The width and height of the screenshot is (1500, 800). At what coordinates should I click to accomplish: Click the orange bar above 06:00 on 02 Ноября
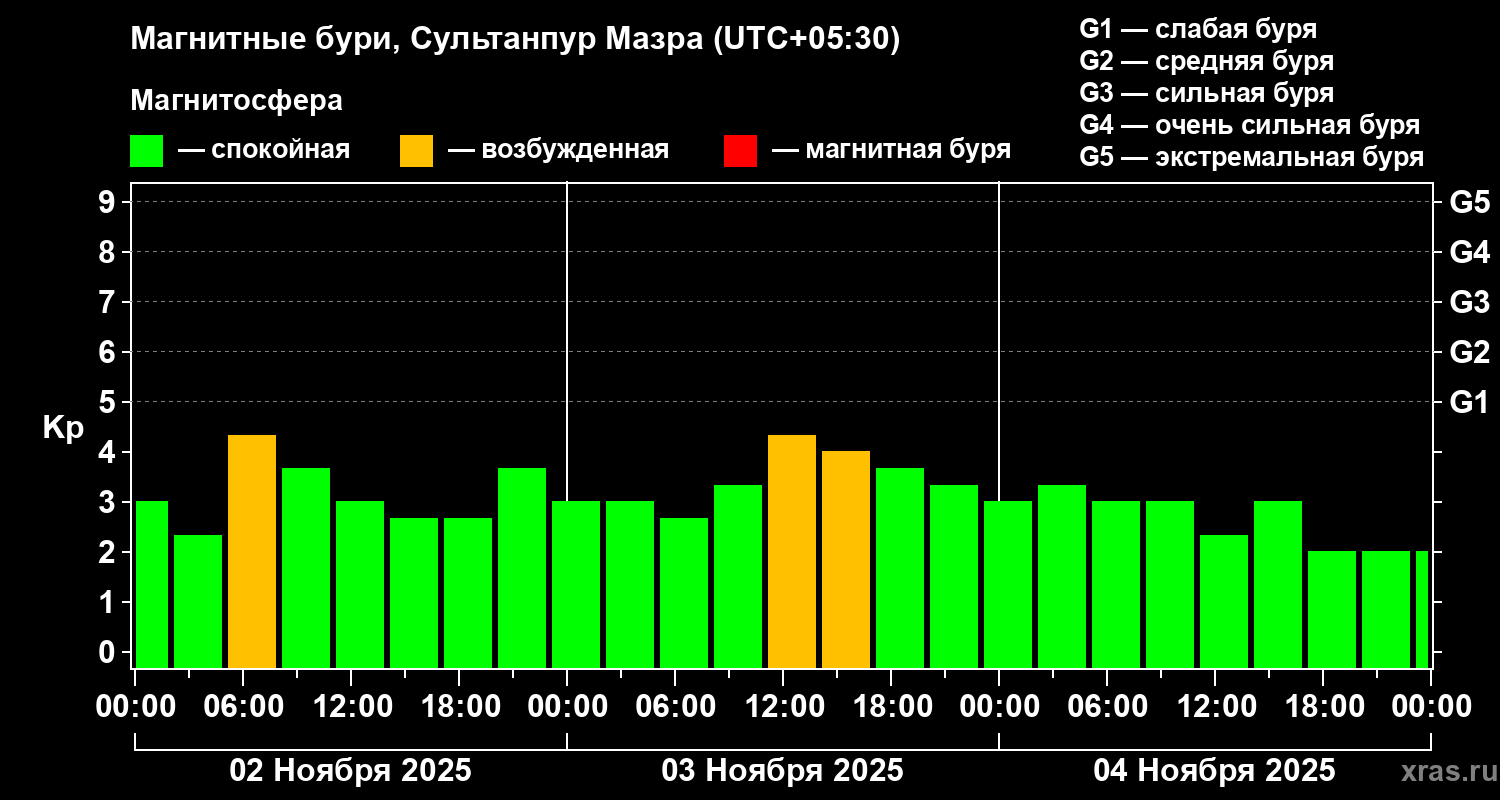[x=252, y=551]
